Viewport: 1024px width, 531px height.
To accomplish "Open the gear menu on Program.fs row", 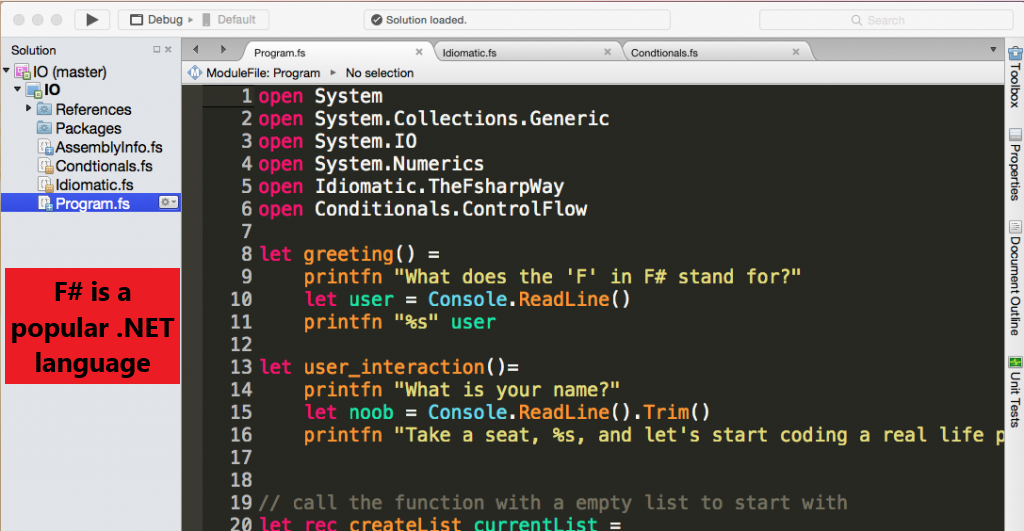I will click(x=168, y=202).
